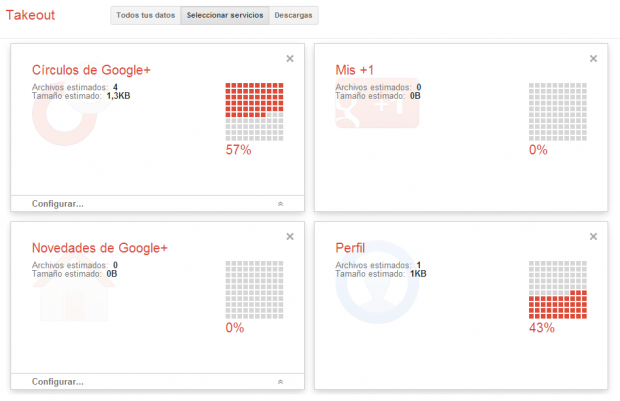Click the 57% progress grid
620x401 pixels.
[254, 112]
